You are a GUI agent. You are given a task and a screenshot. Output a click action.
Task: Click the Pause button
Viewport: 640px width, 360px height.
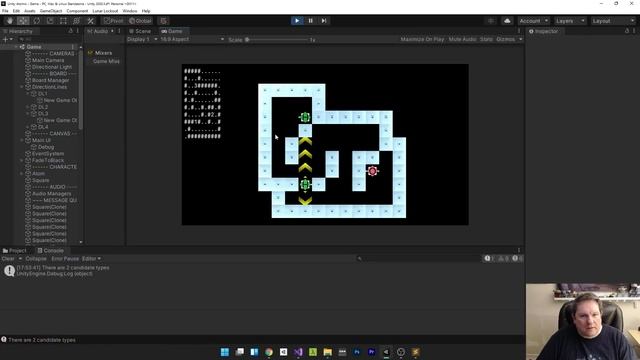pyautogui.click(x=311, y=21)
